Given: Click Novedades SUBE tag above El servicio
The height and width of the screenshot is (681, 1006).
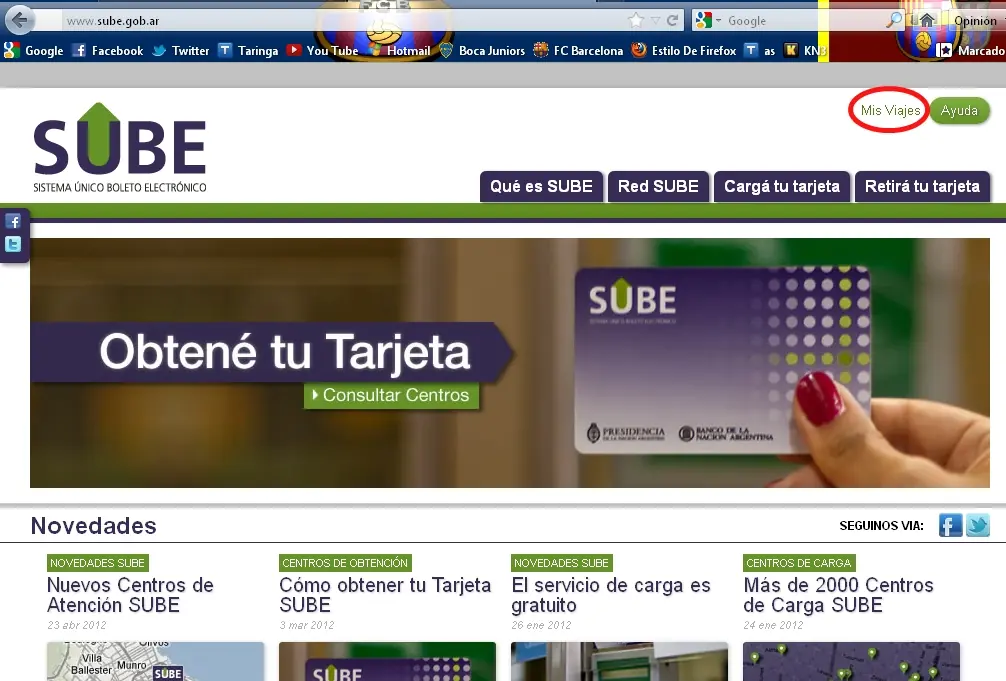Looking at the screenshot, I should 561,563.
